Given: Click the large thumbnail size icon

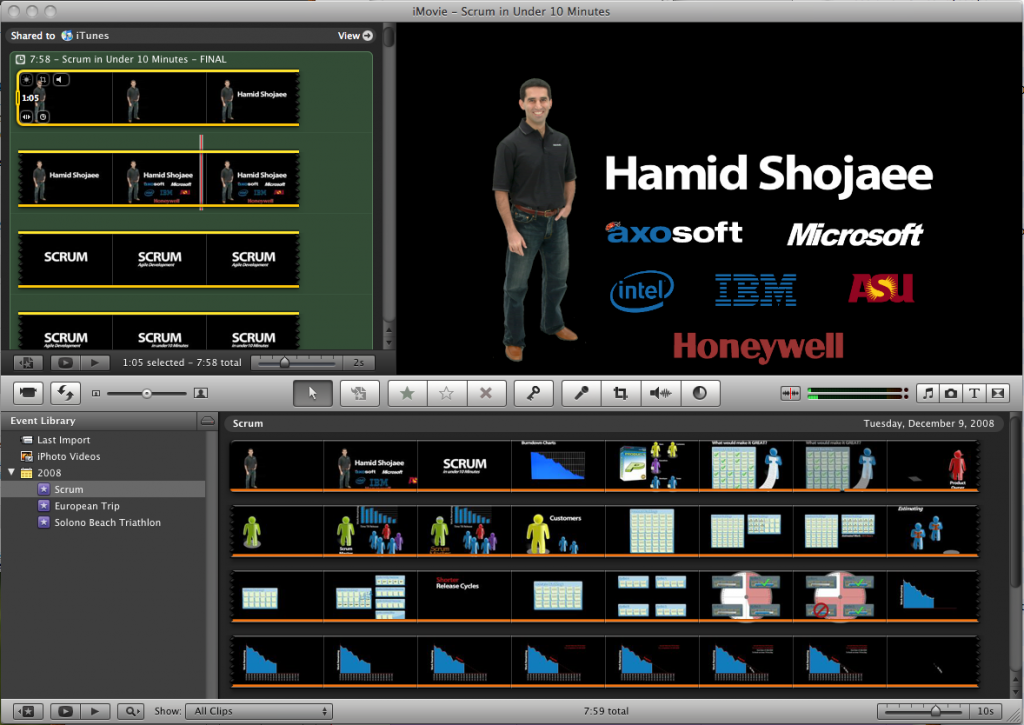Looking at the screenshot, I should [x=201, y=393].
